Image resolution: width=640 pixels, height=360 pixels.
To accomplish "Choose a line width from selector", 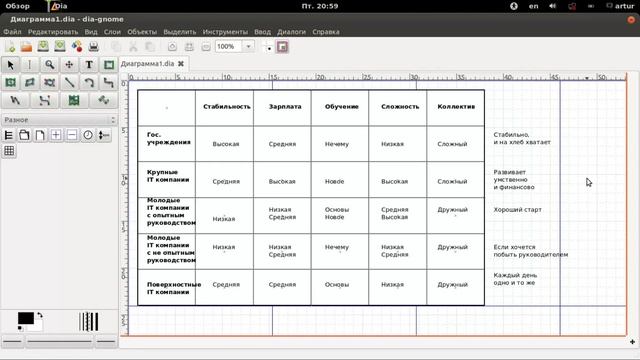I will tap(89, 322).
